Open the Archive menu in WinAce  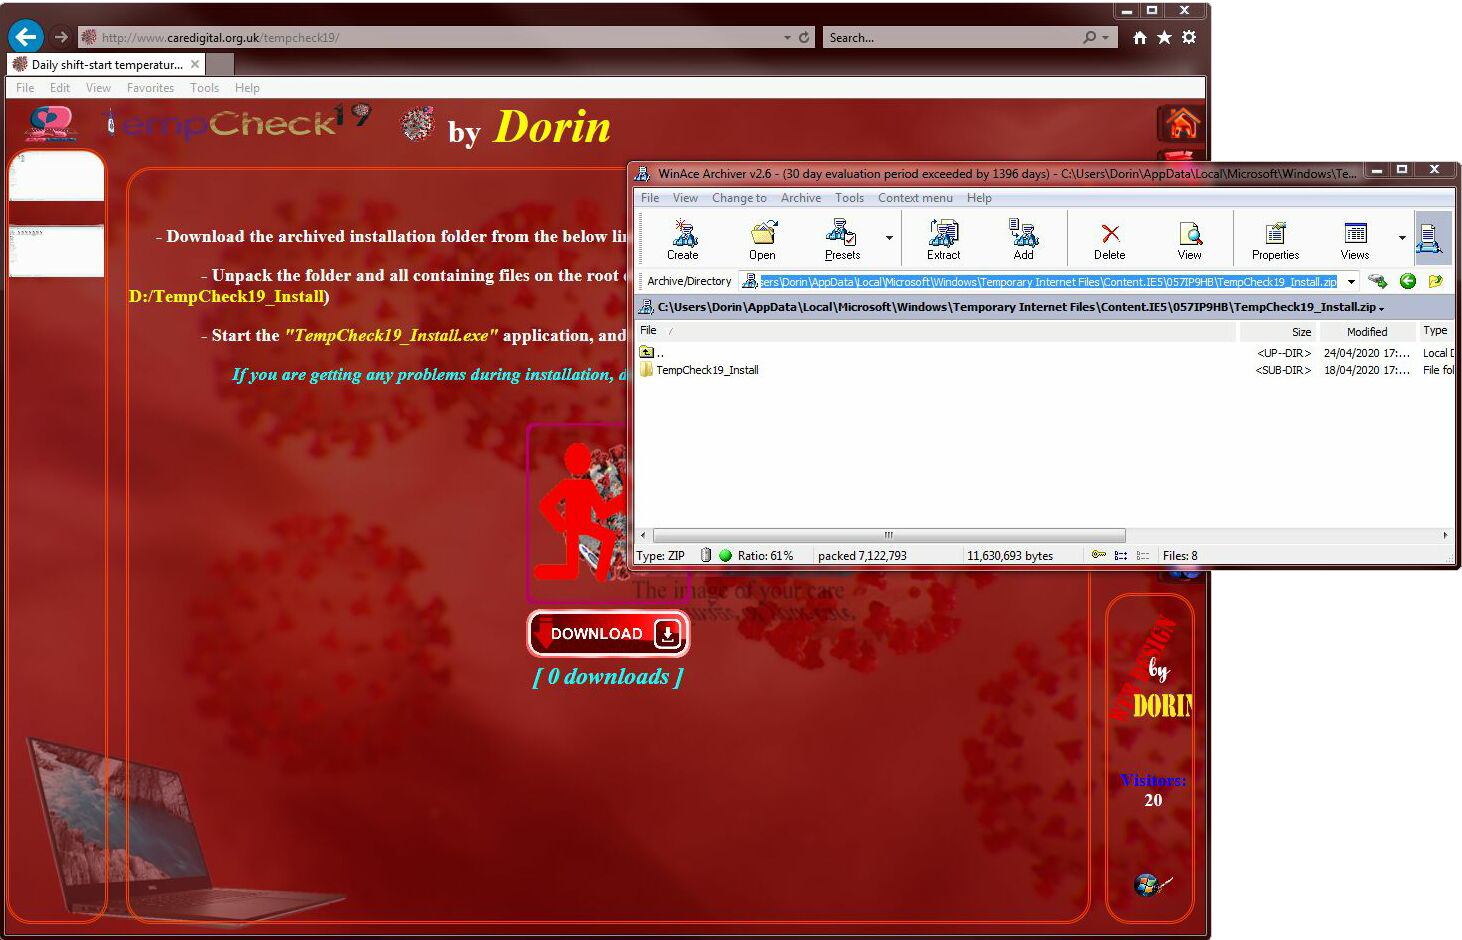(800, 198)
